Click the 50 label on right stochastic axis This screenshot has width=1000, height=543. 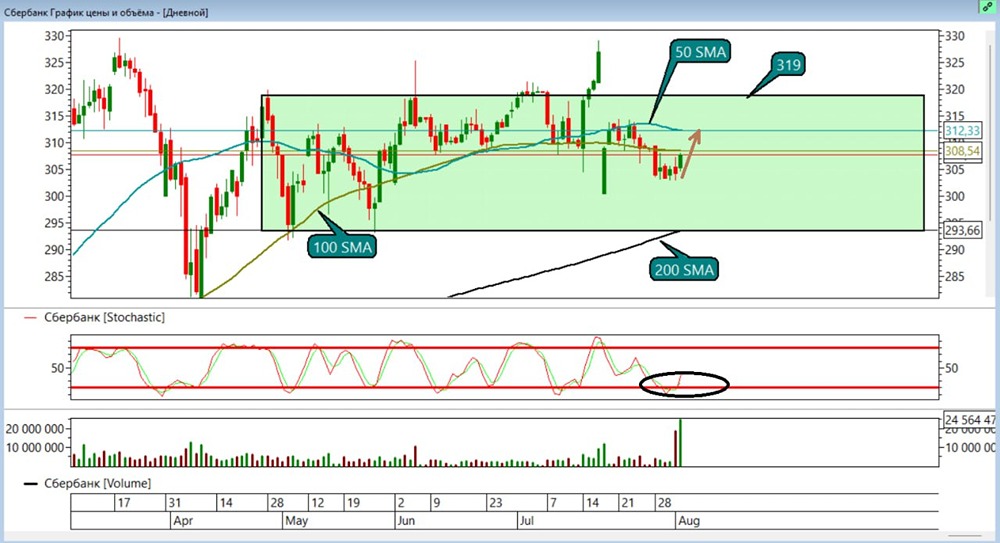pyautogui.click(x=952, y=368)
